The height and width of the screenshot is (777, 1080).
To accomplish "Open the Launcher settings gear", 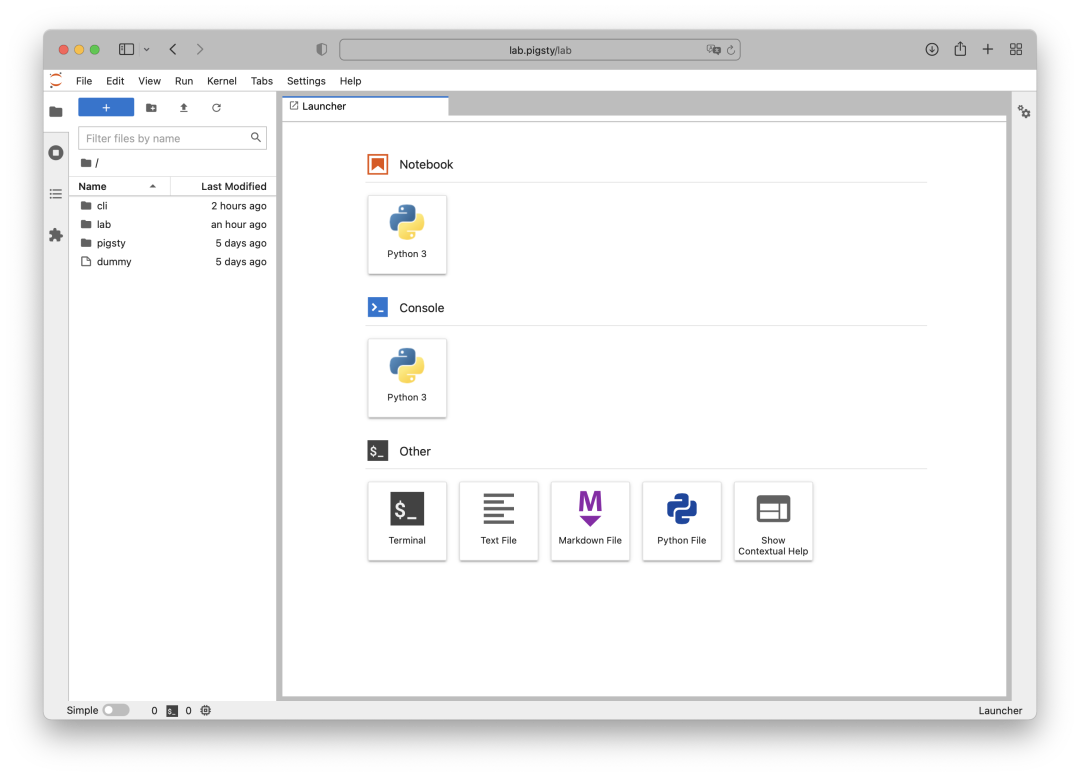I will [x=1024, y=112].
